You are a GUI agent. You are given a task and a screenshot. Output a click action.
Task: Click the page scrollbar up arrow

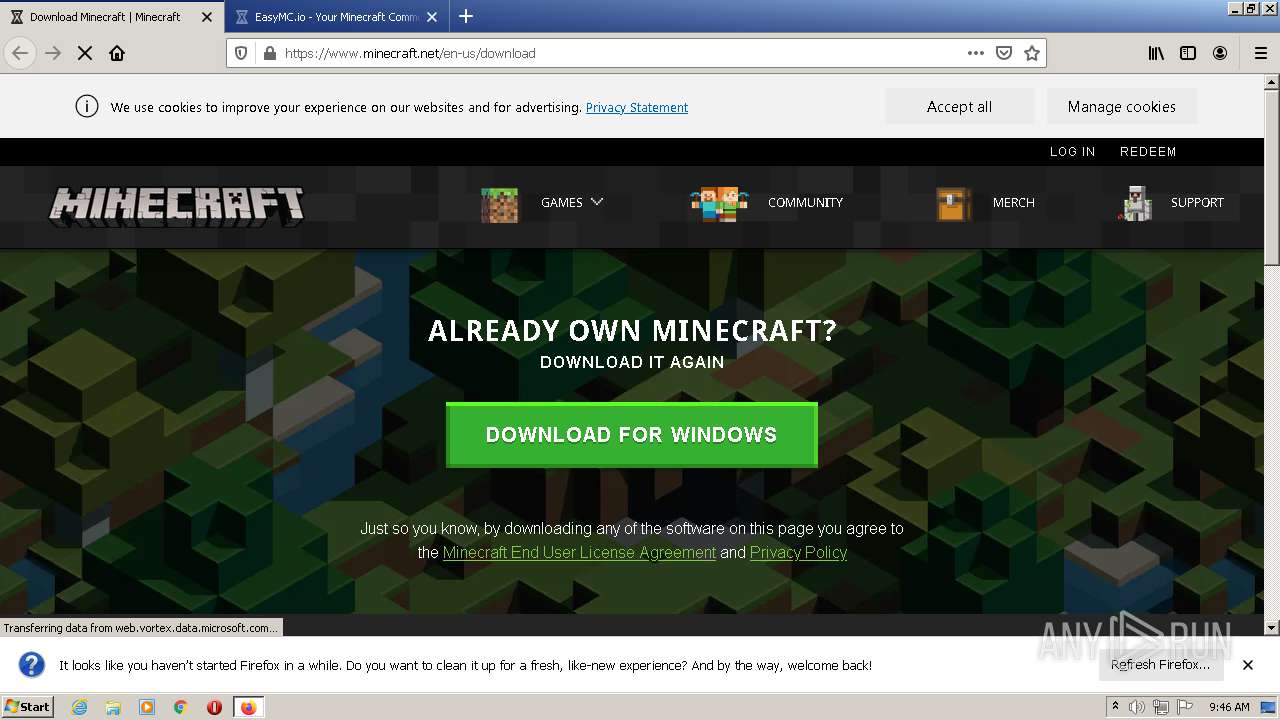click(x=1272, y=80)
